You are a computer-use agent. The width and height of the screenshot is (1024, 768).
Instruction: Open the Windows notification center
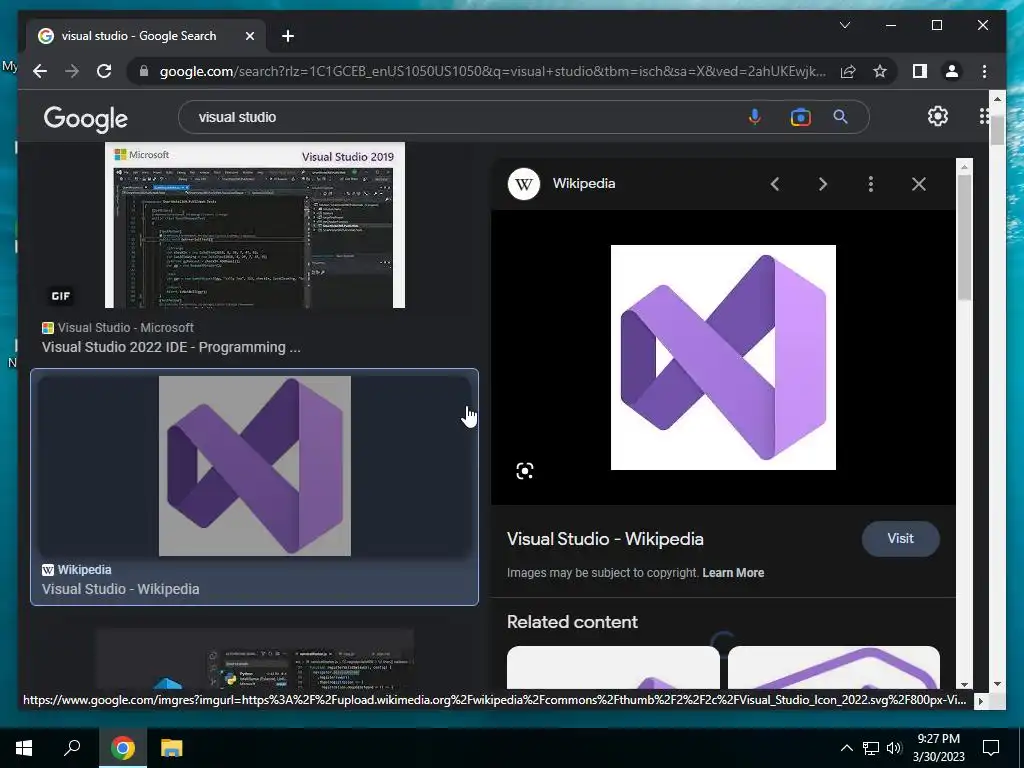pos(991,748)
